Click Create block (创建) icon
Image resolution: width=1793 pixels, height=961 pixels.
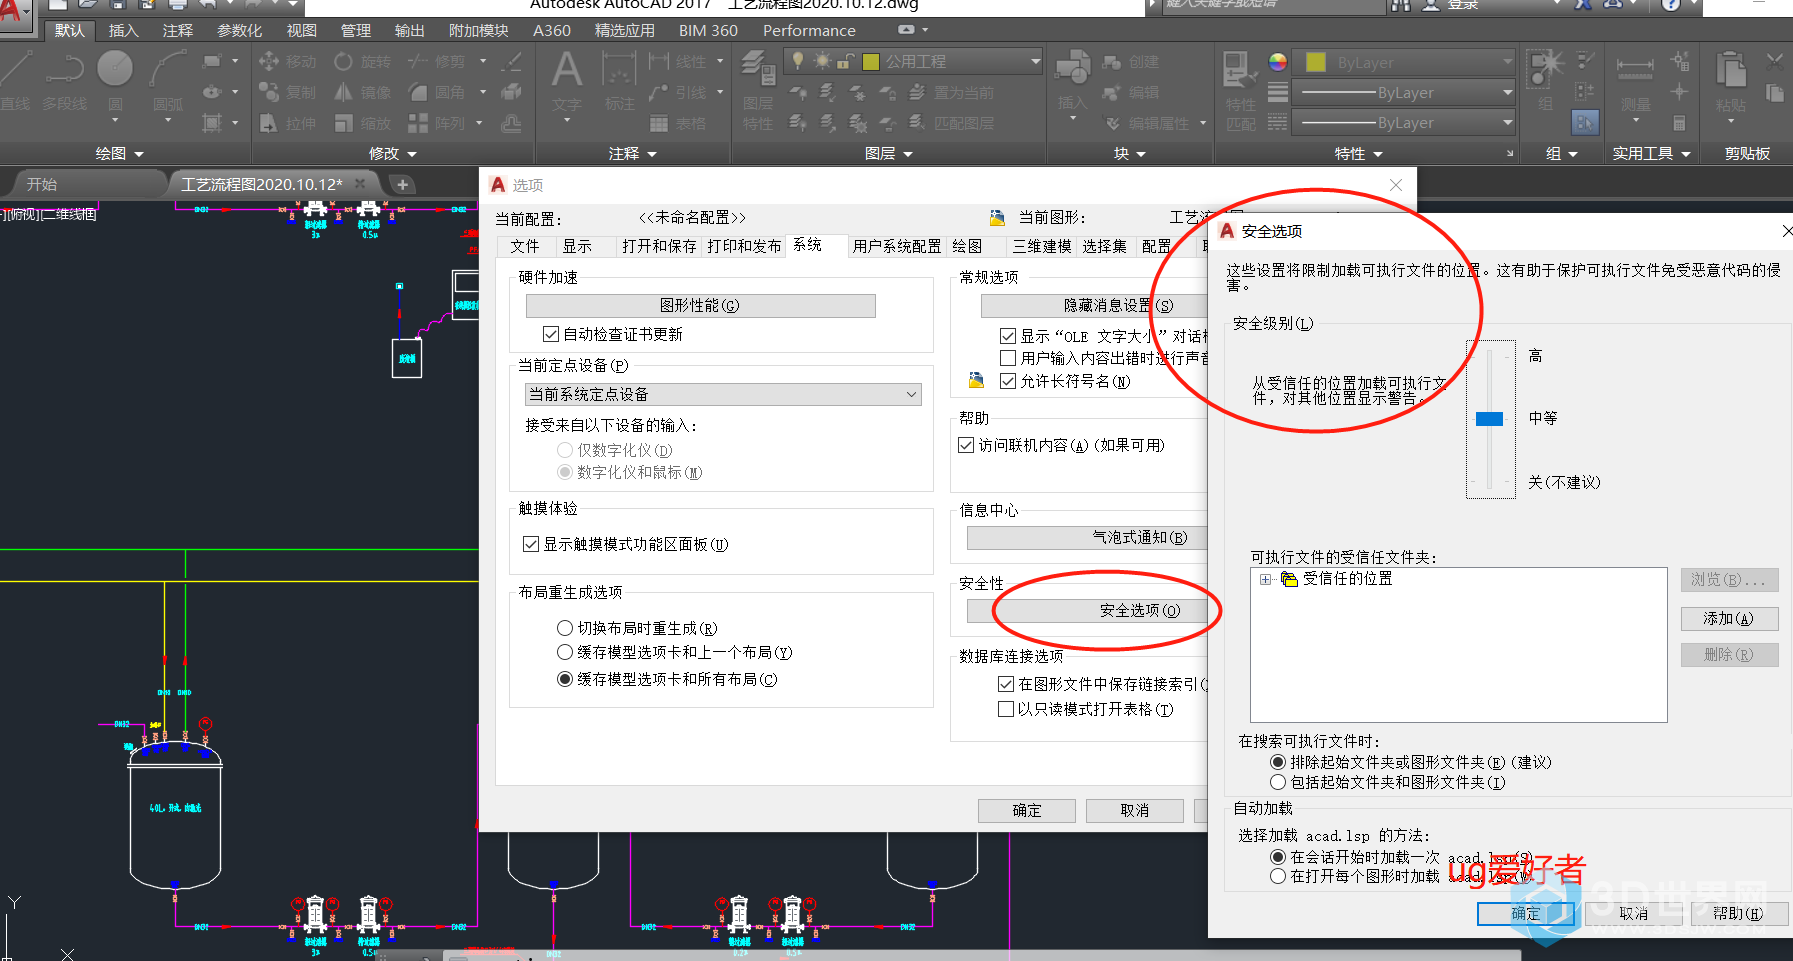(1130, 62)
